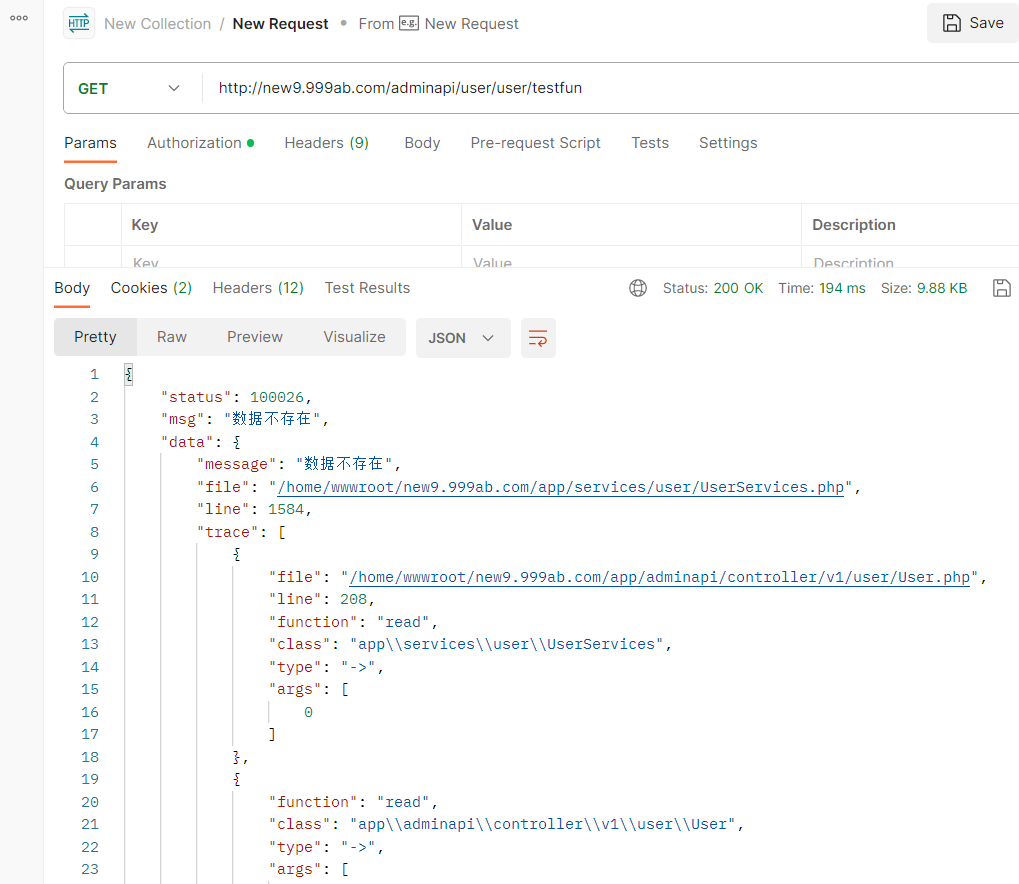Click the Size: 9.88 KB indicator

pyautogui.click(x=923, y=288)
